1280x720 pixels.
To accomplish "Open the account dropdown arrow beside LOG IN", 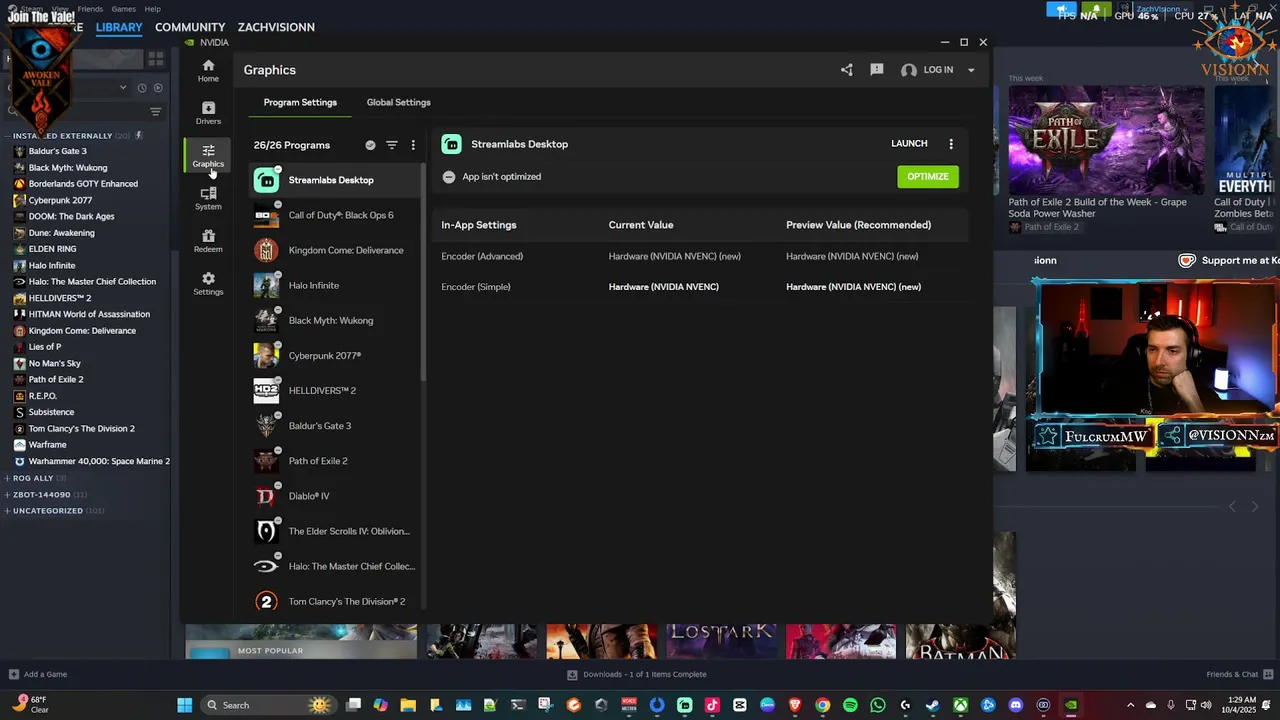I will [x=971, y=70].
